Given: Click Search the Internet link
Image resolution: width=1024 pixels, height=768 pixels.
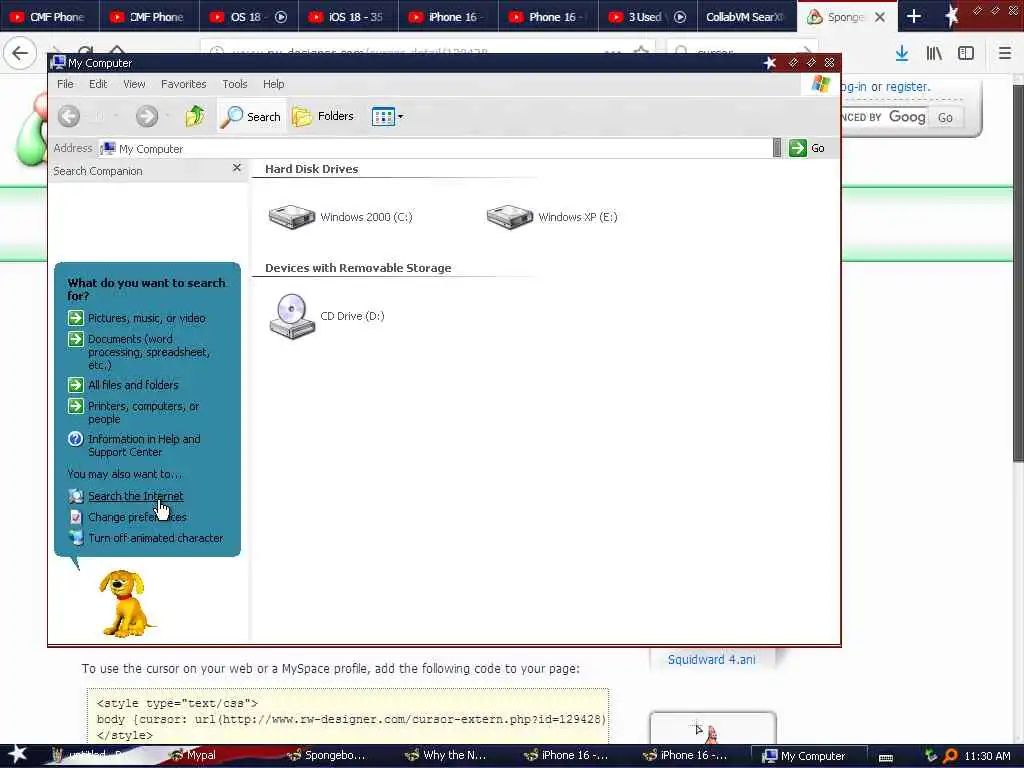Looking at the screenshot, I should point(135,496).
